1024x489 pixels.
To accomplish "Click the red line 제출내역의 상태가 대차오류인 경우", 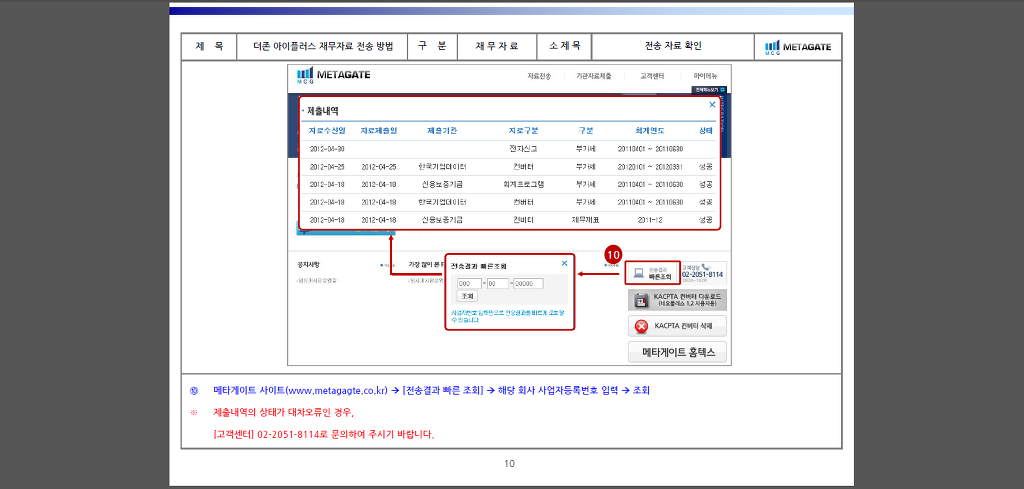I will tap(283, 413).
